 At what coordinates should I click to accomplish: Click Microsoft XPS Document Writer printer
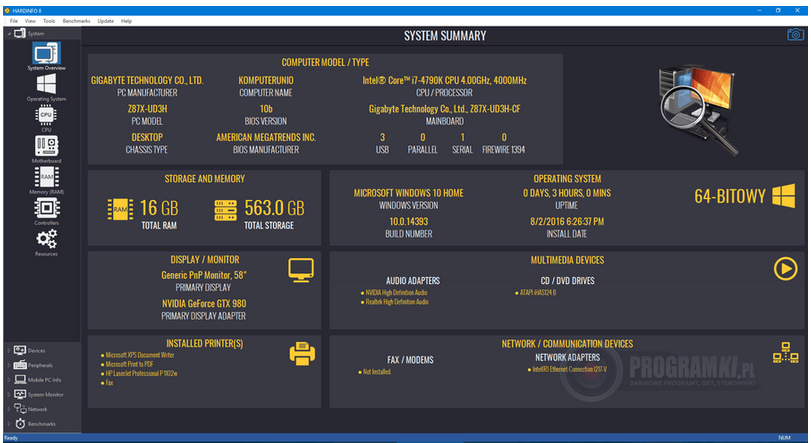click(x=140, y=355)
